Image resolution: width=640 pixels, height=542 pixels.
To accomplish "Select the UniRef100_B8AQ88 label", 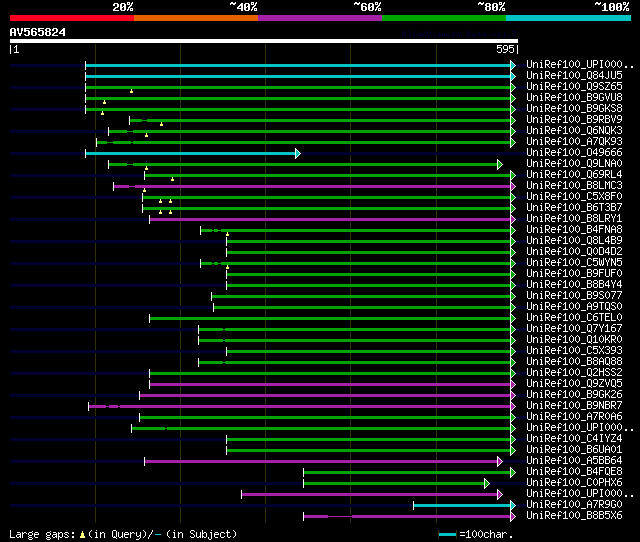I will pyautogui.click(x=574, y=362).
